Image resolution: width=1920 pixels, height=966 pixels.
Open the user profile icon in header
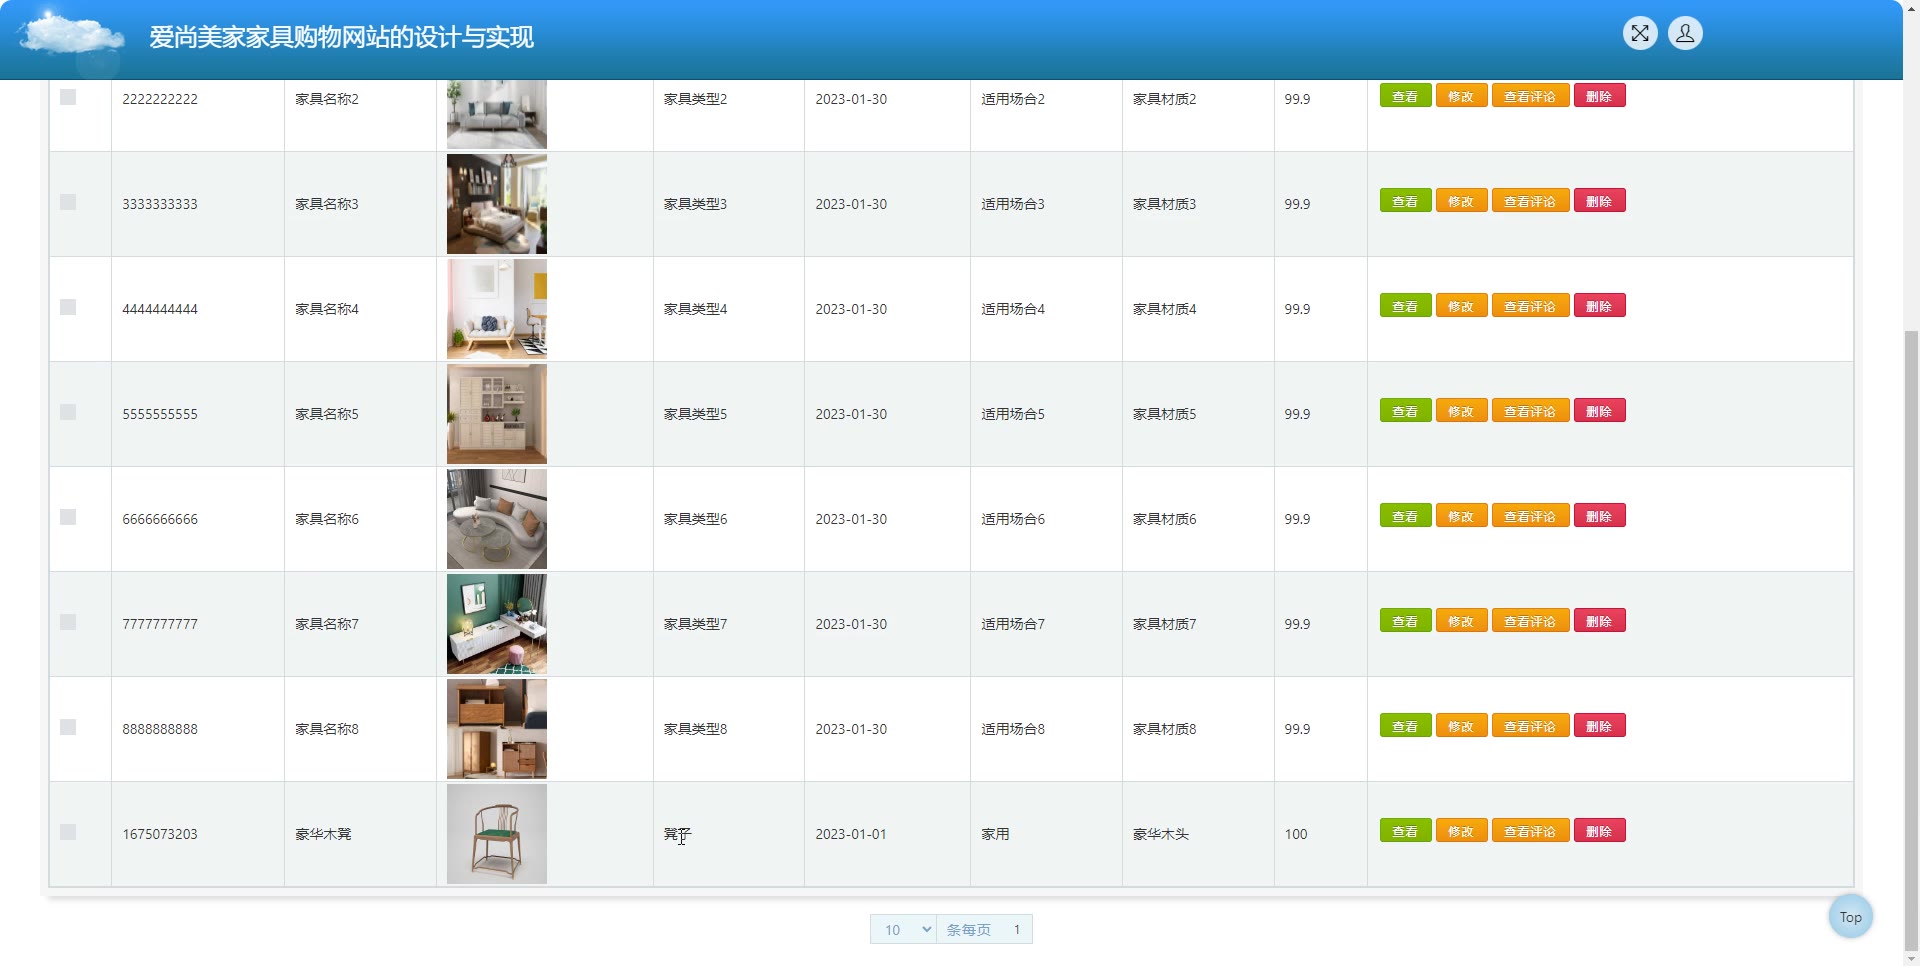click(1685, 33)
